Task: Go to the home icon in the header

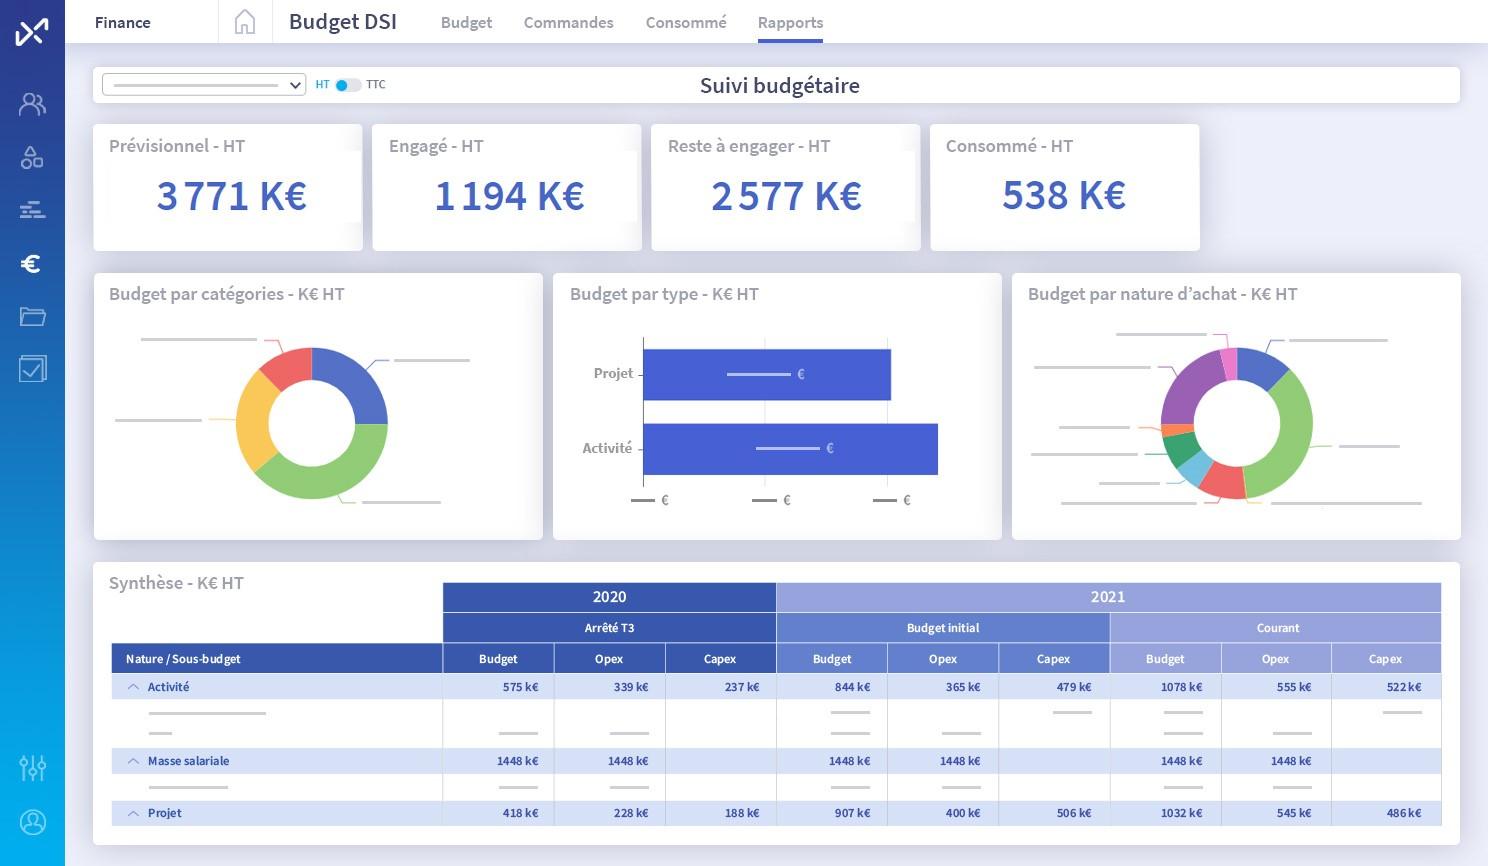Action: [245, 22]
